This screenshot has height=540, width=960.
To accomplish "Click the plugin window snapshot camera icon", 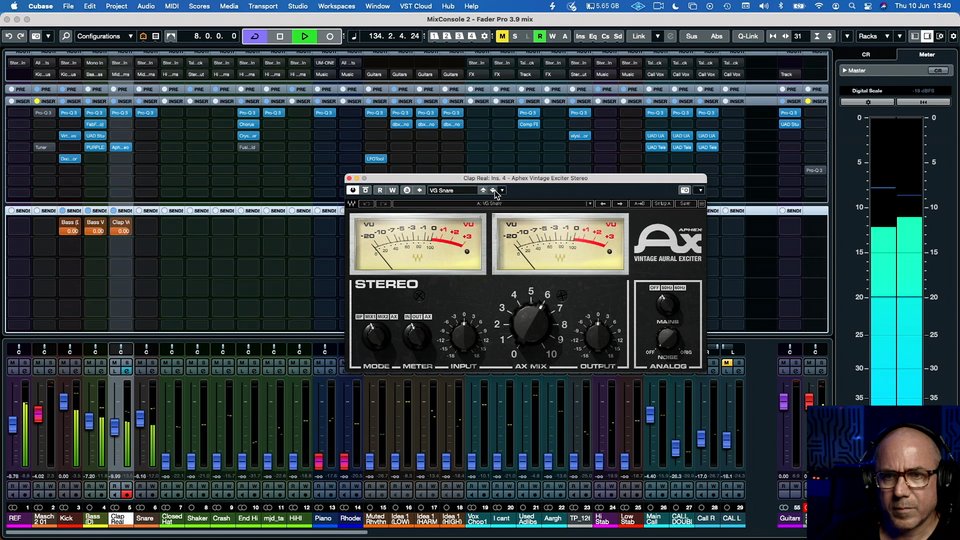I will pos(685,190).
